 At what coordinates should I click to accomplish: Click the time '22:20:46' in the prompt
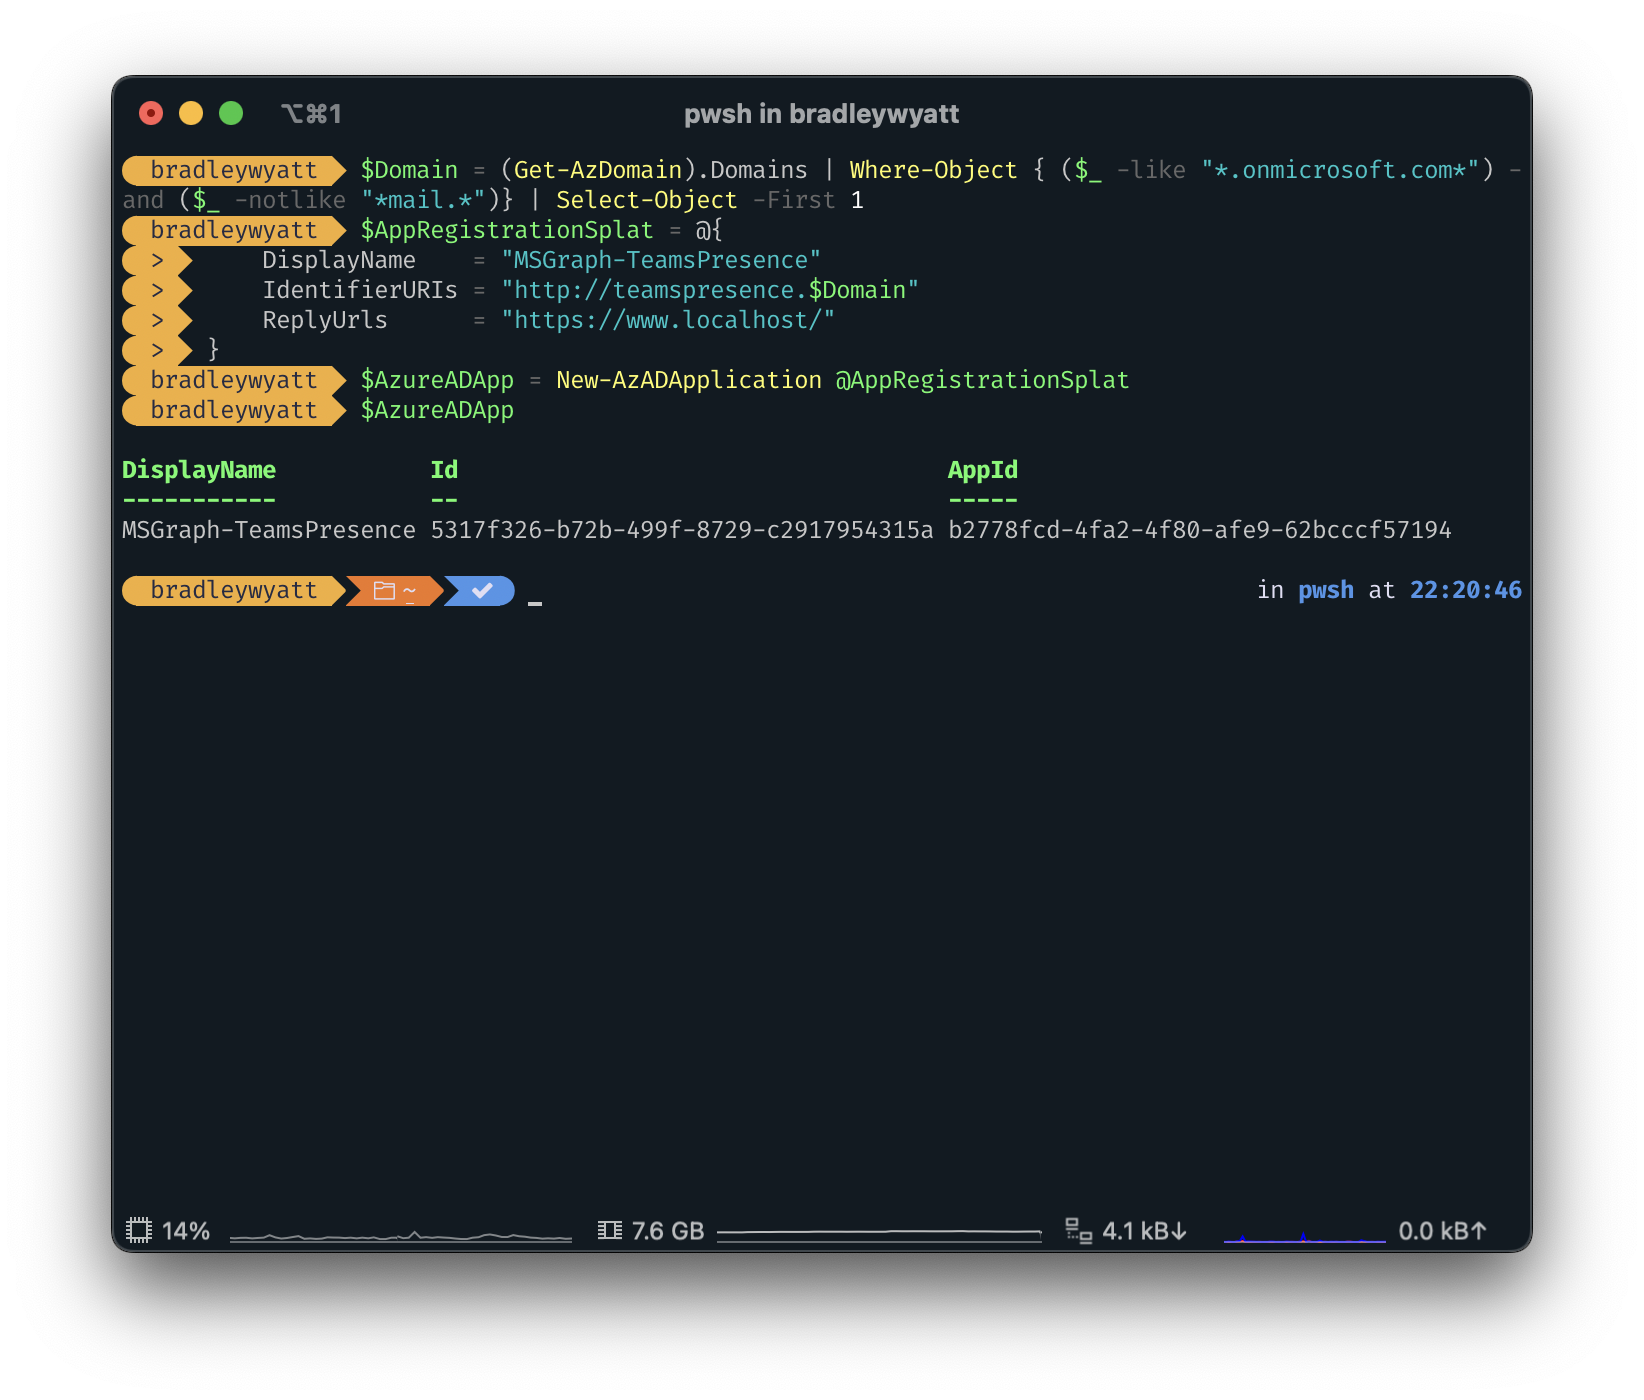1466,590
